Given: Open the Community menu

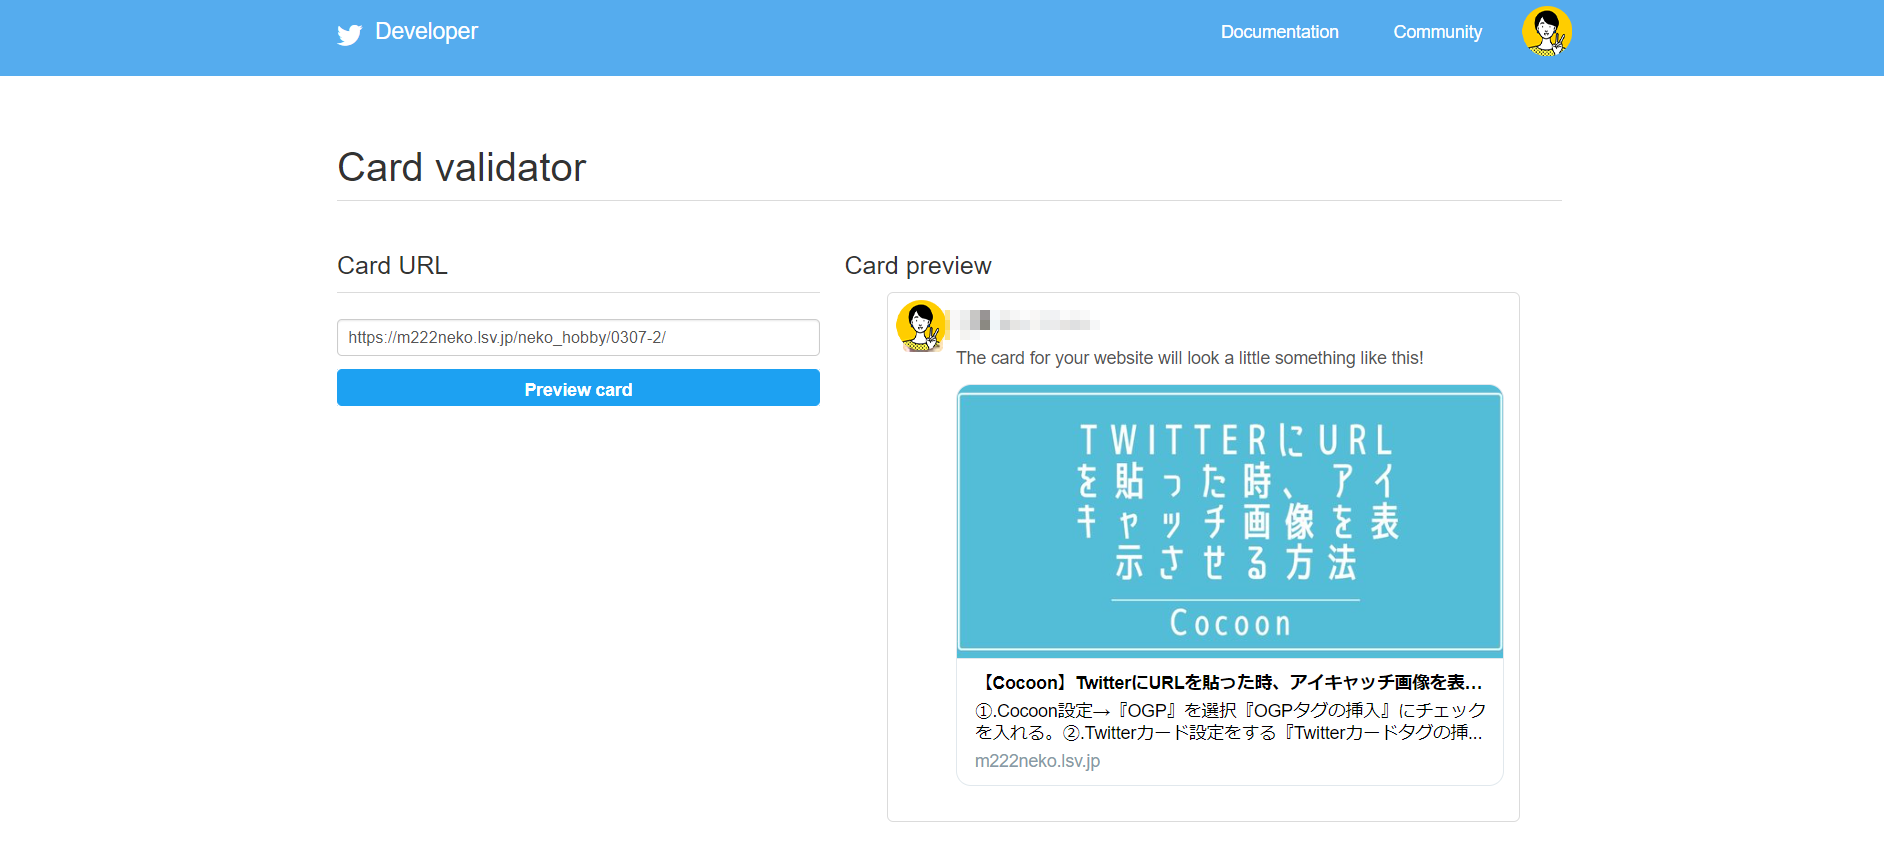Looking at the screenshot, I should 1437,32.
